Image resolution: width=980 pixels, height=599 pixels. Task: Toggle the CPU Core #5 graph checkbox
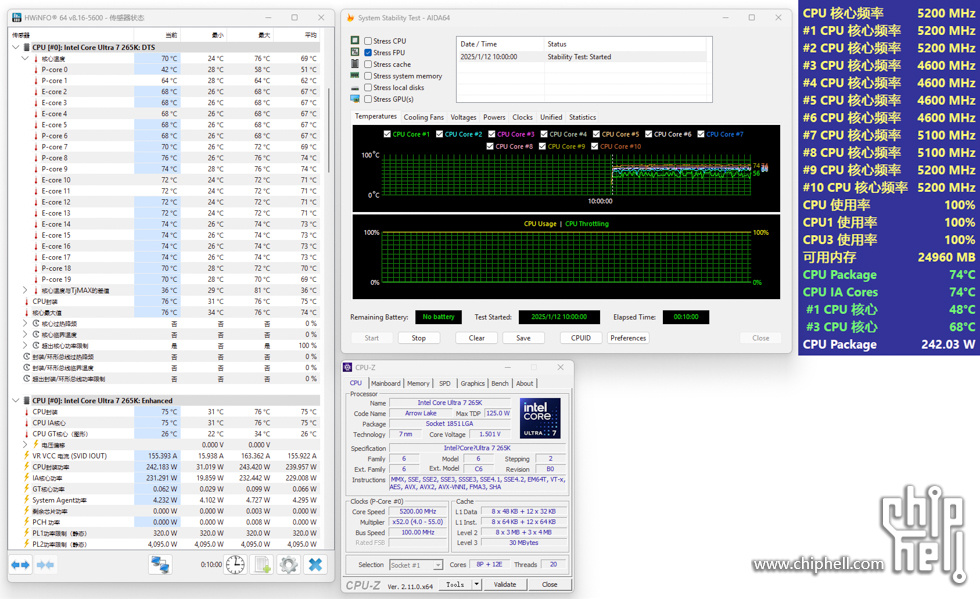click(x=597, y=134)
